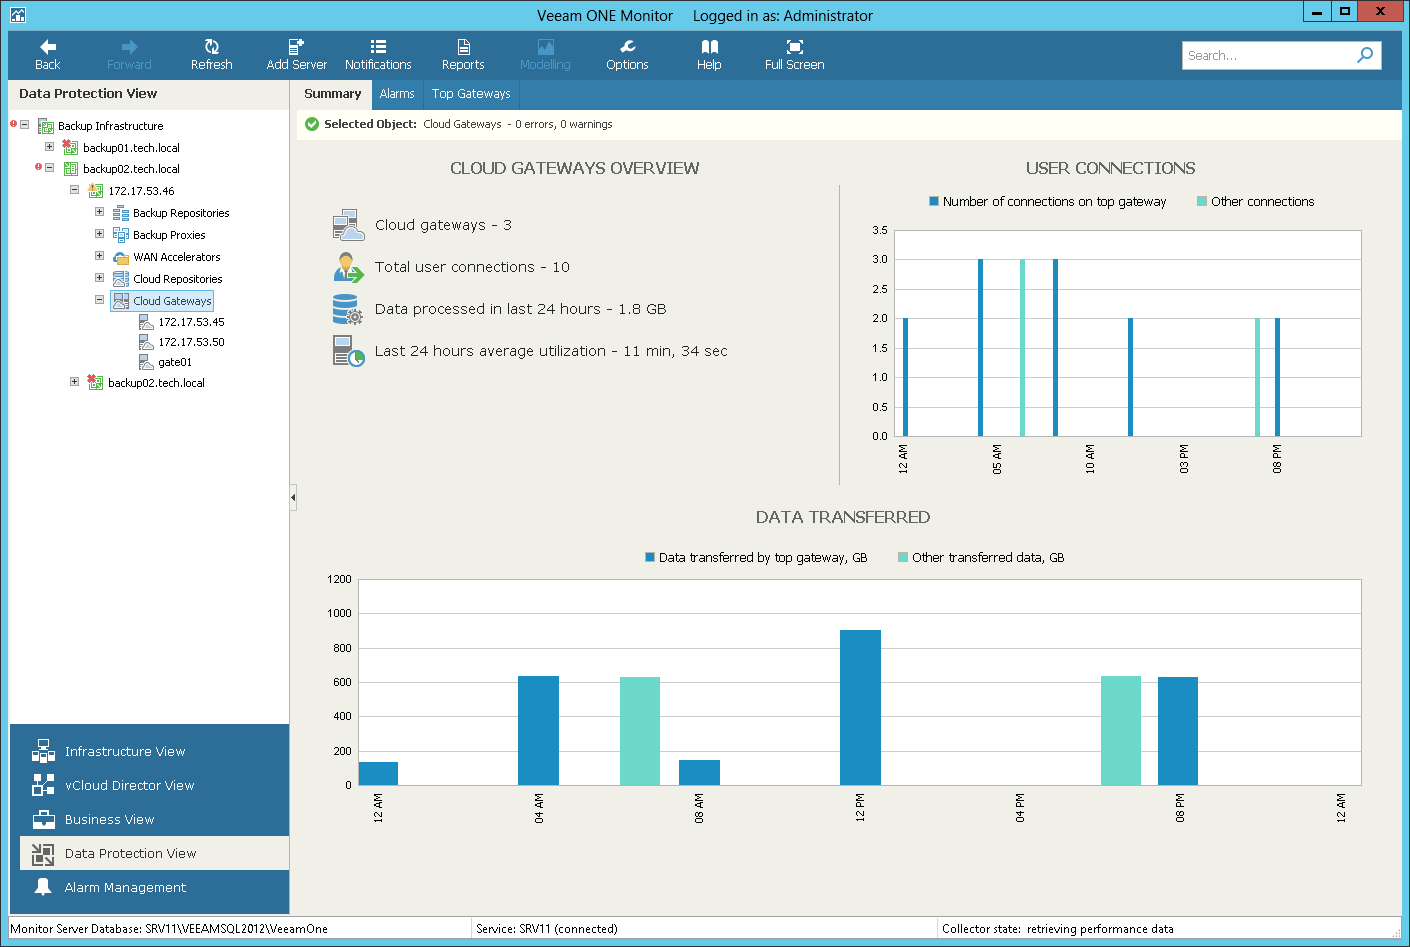Viewport: 1410px width, 947px height.
Task: Select backup01.tech.local server
Action: (x=131, y=148)
